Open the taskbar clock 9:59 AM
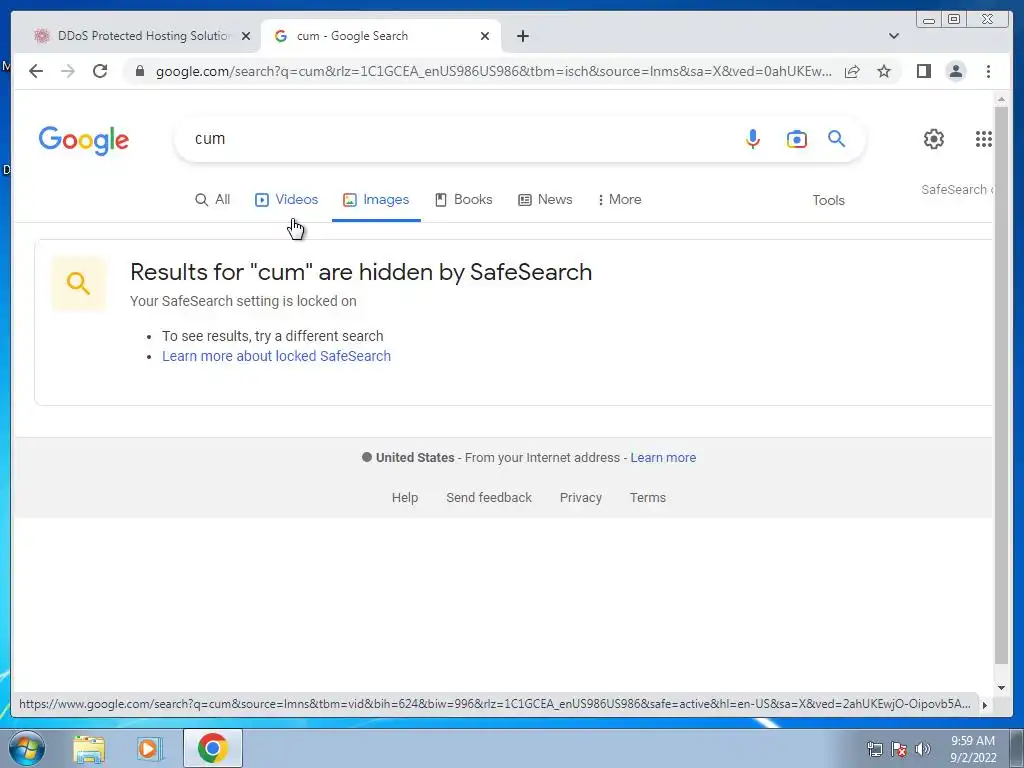 tap(973, 749)
